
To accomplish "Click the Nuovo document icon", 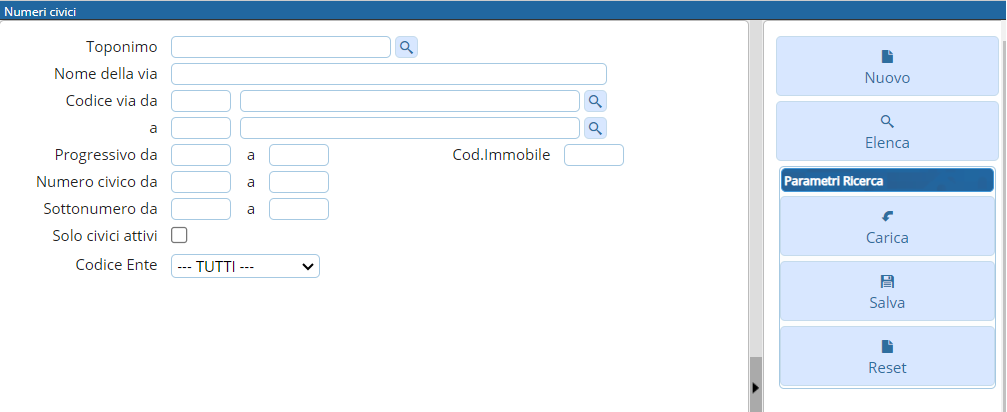I will click(x=887, y=57).
